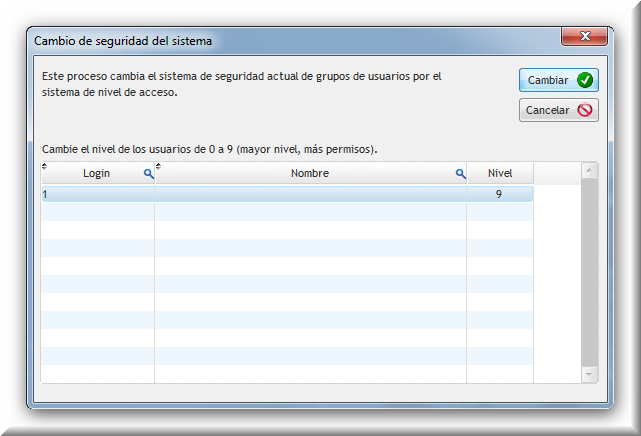The image size is (641, 436).
Task: Sort the table by Login column header
Action: tap(96, 174)
